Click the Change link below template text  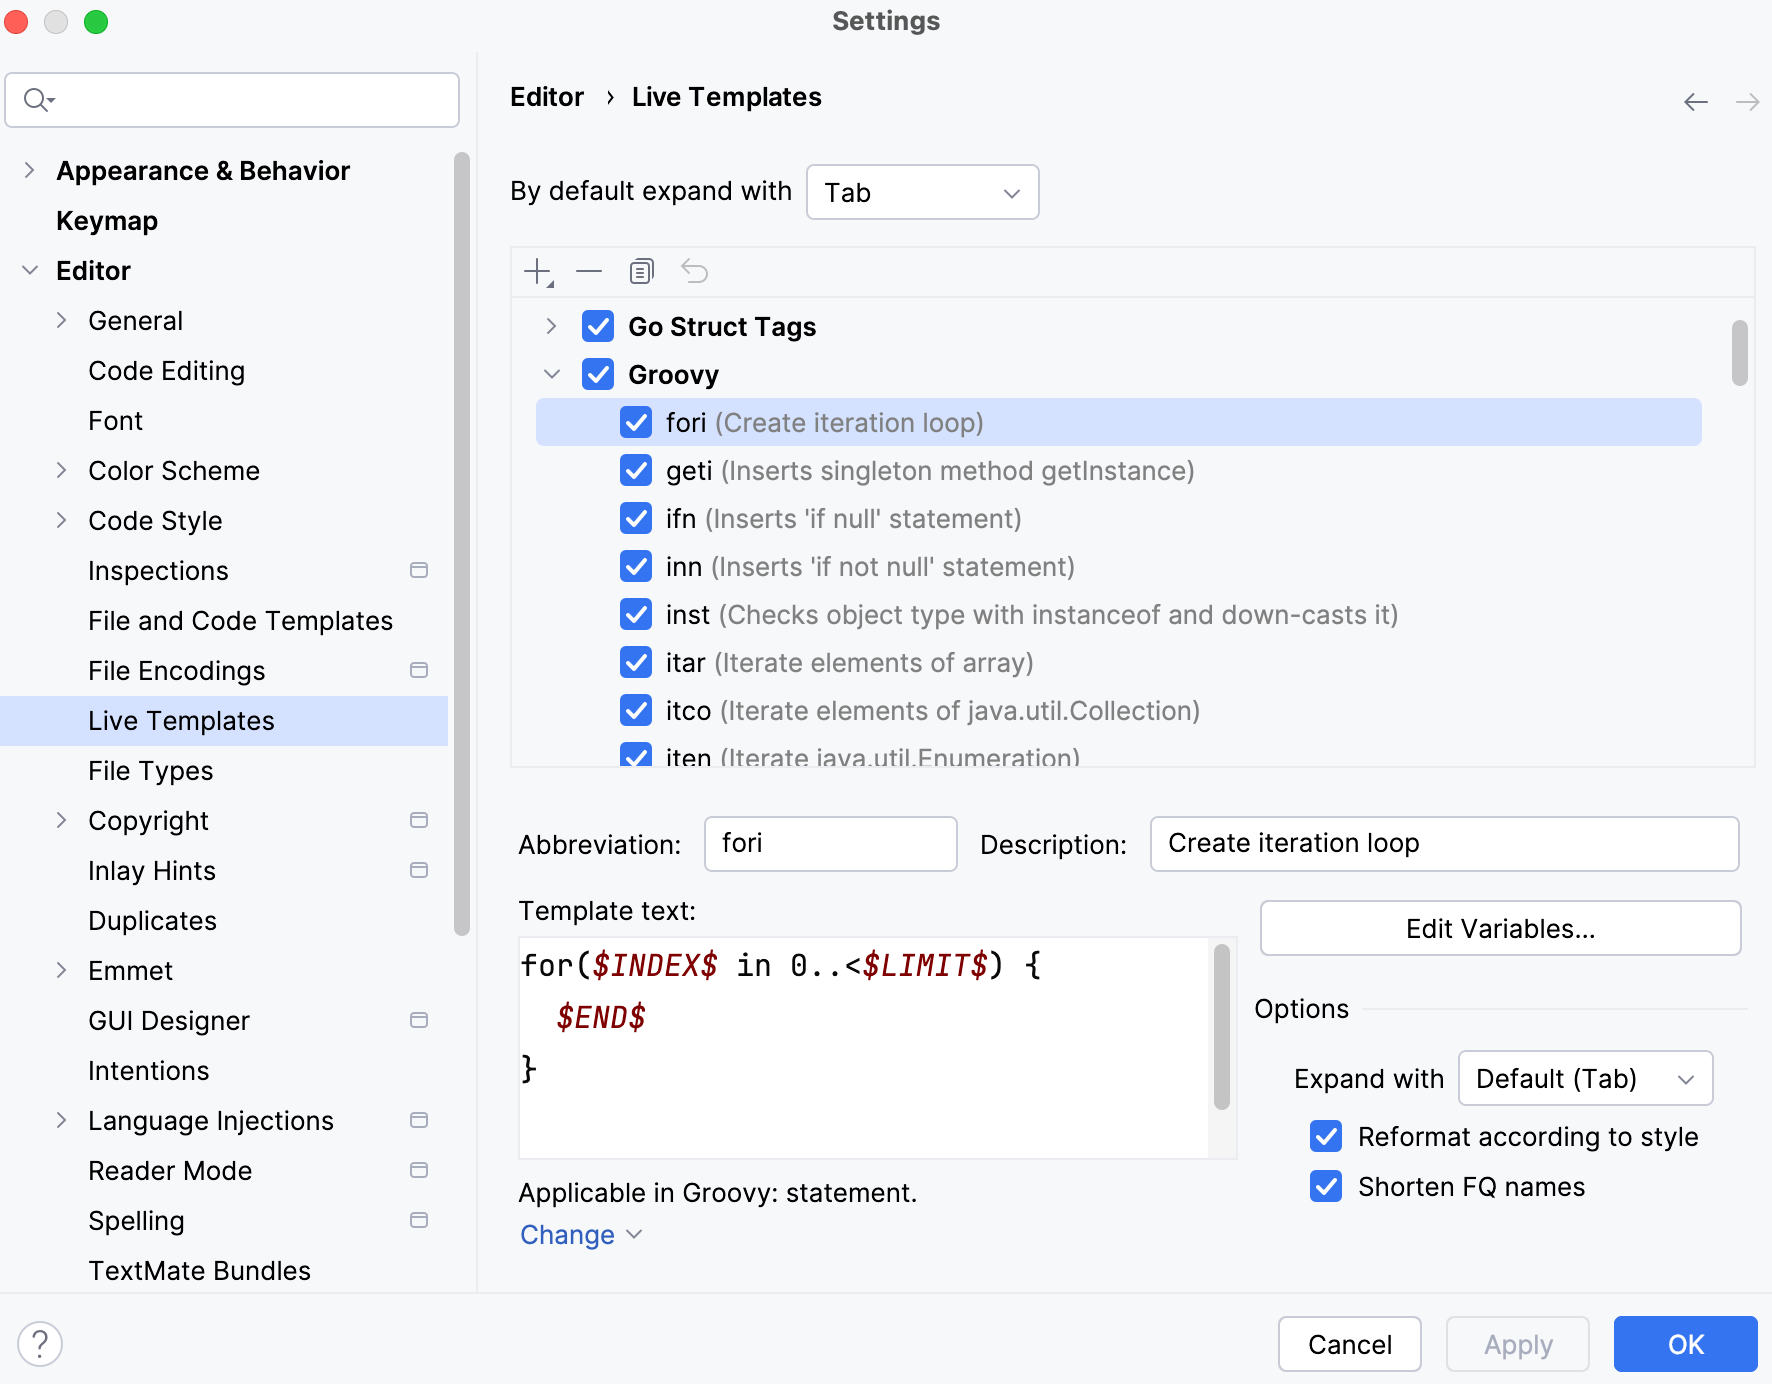coord(566,1234)
